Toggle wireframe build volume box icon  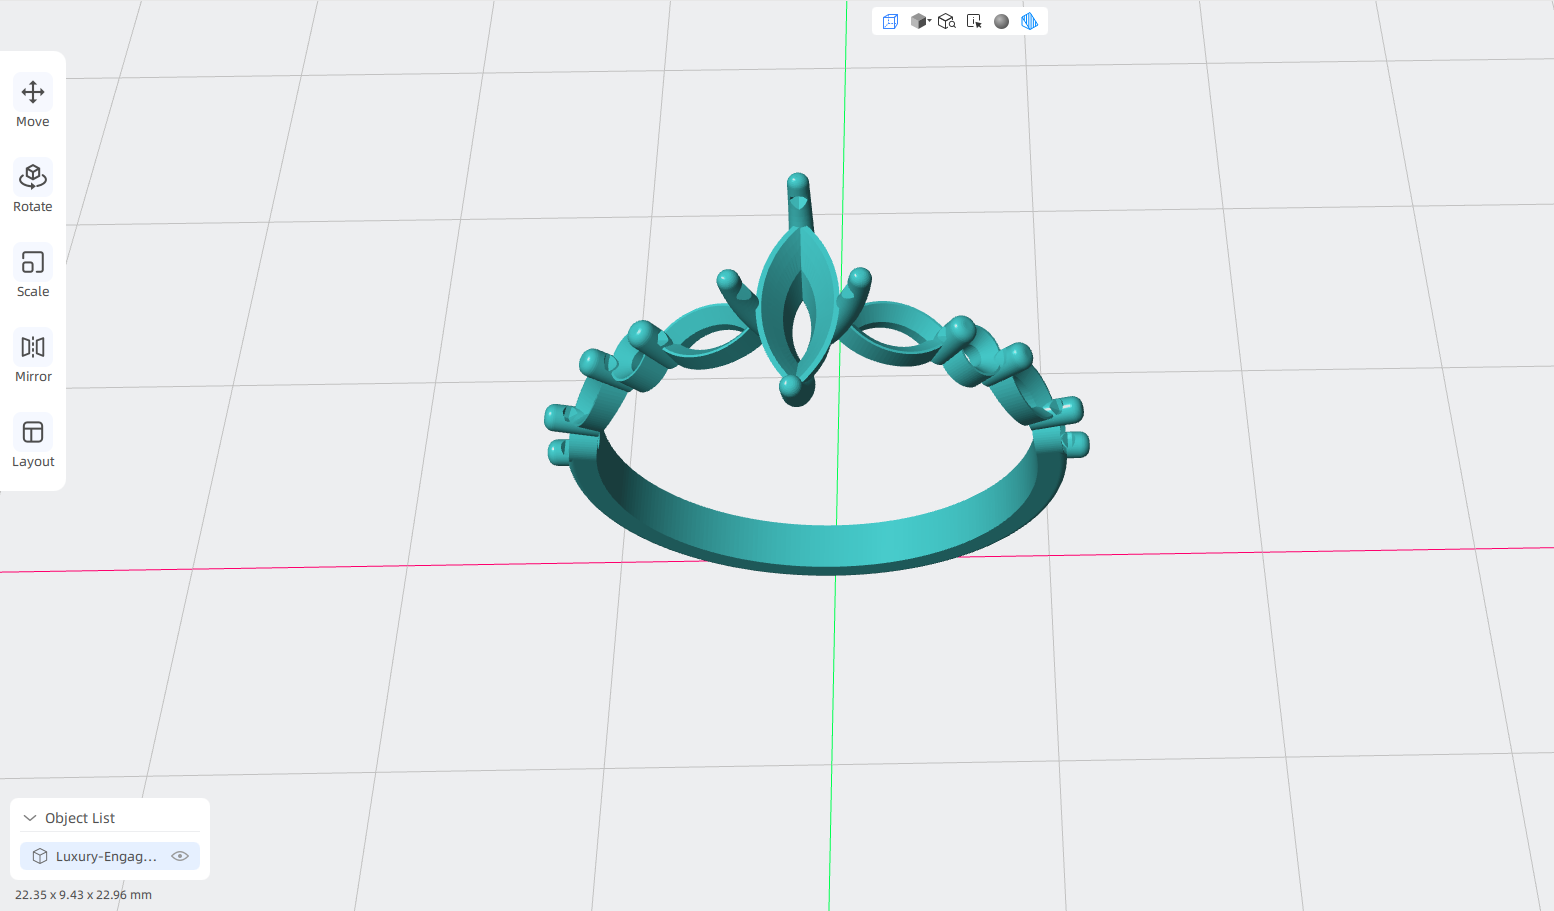890,21
